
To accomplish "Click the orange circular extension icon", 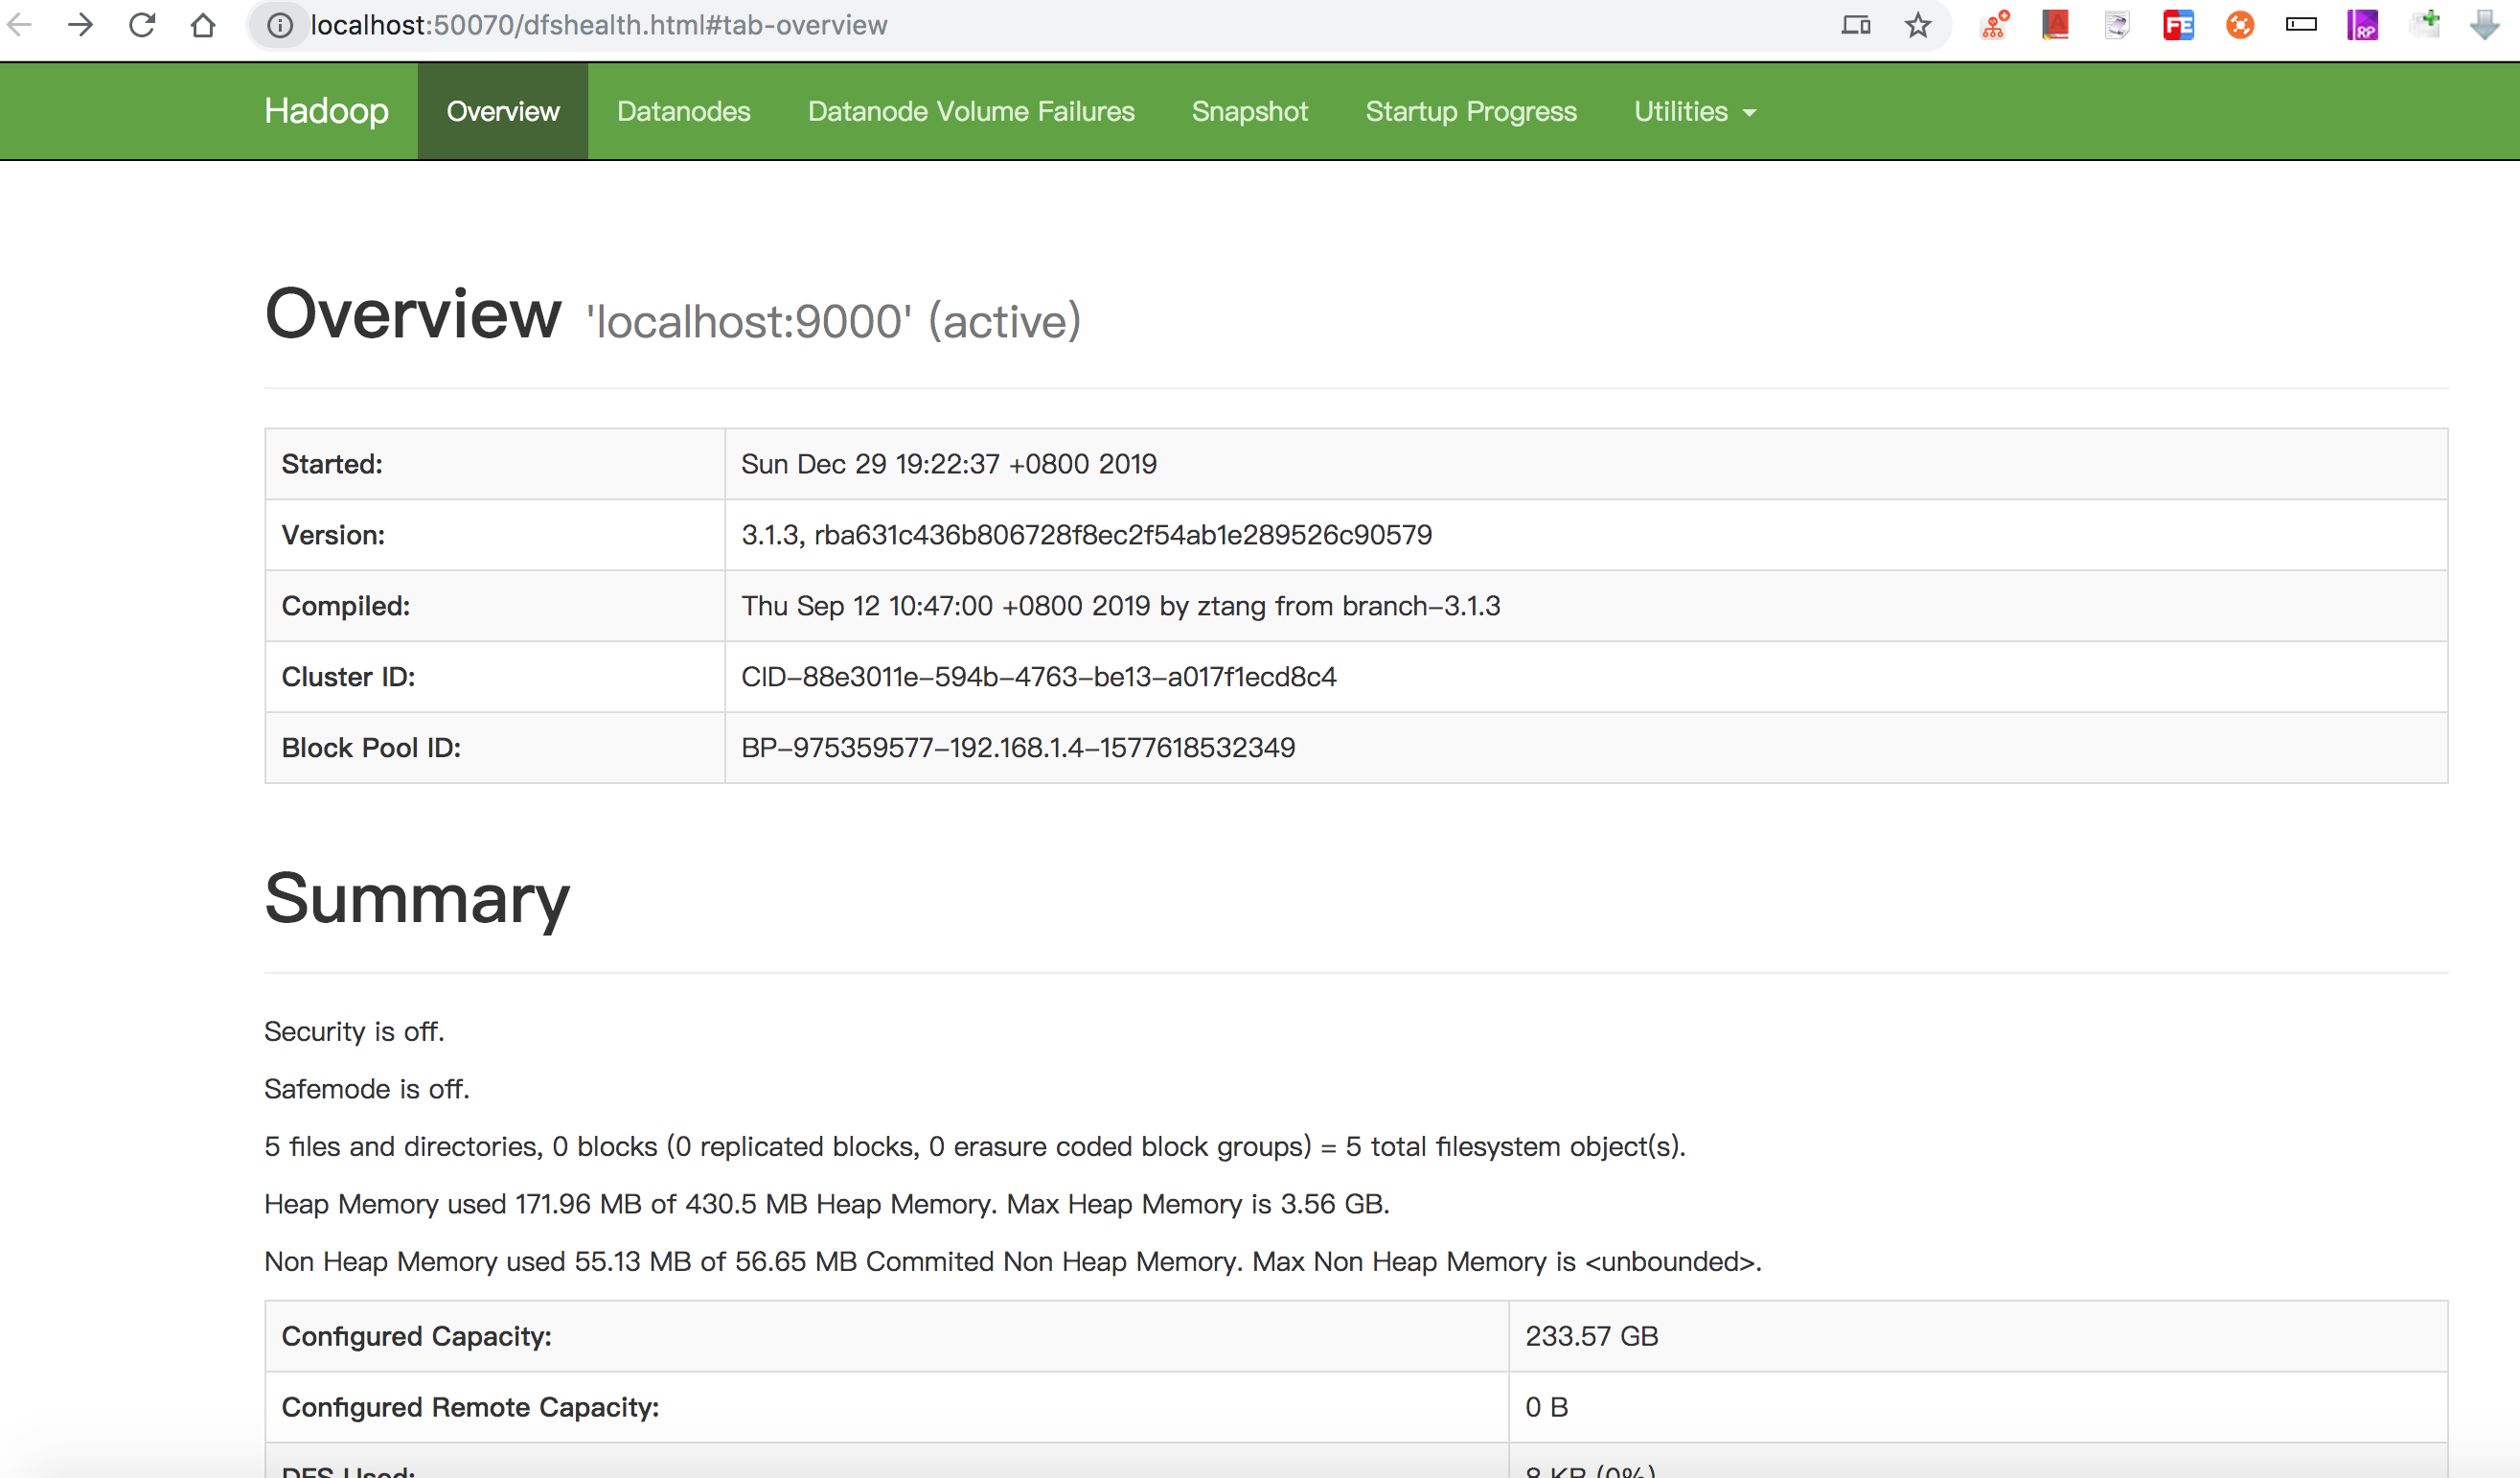I will [x=2240, y=25].
